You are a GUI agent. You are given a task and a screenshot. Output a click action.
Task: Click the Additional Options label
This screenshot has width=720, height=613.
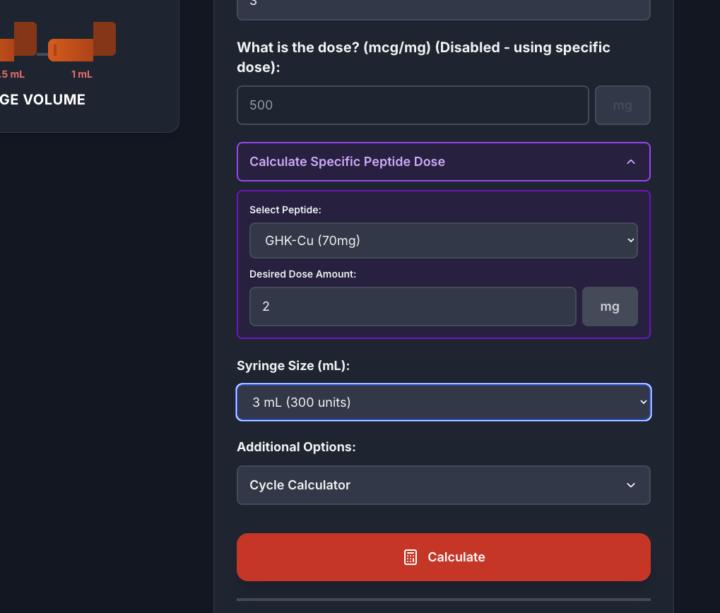[x=296, y=447]
